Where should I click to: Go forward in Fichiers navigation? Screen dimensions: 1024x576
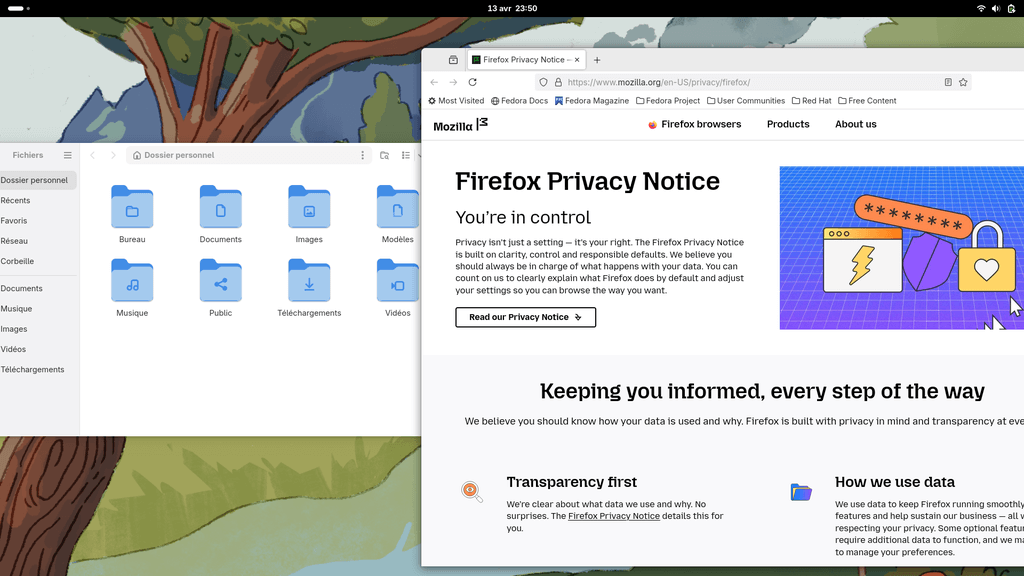point(113,155)
